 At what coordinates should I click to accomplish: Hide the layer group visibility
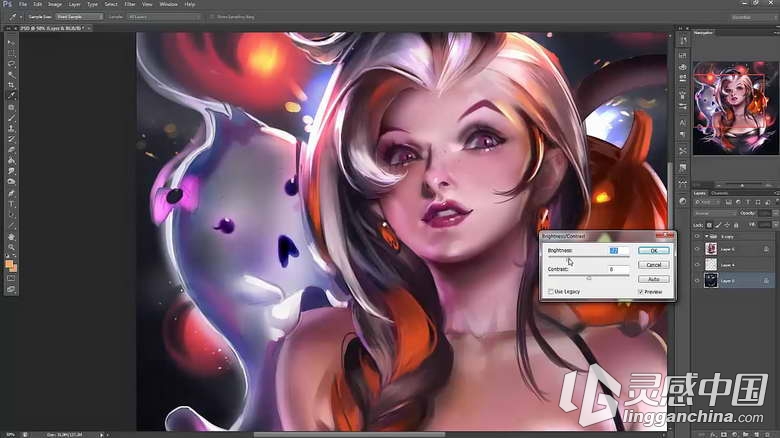697,236
